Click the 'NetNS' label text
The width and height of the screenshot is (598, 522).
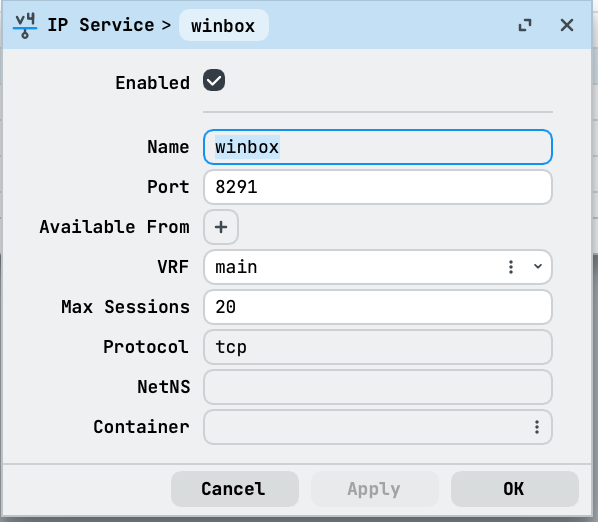pos(164,387)
